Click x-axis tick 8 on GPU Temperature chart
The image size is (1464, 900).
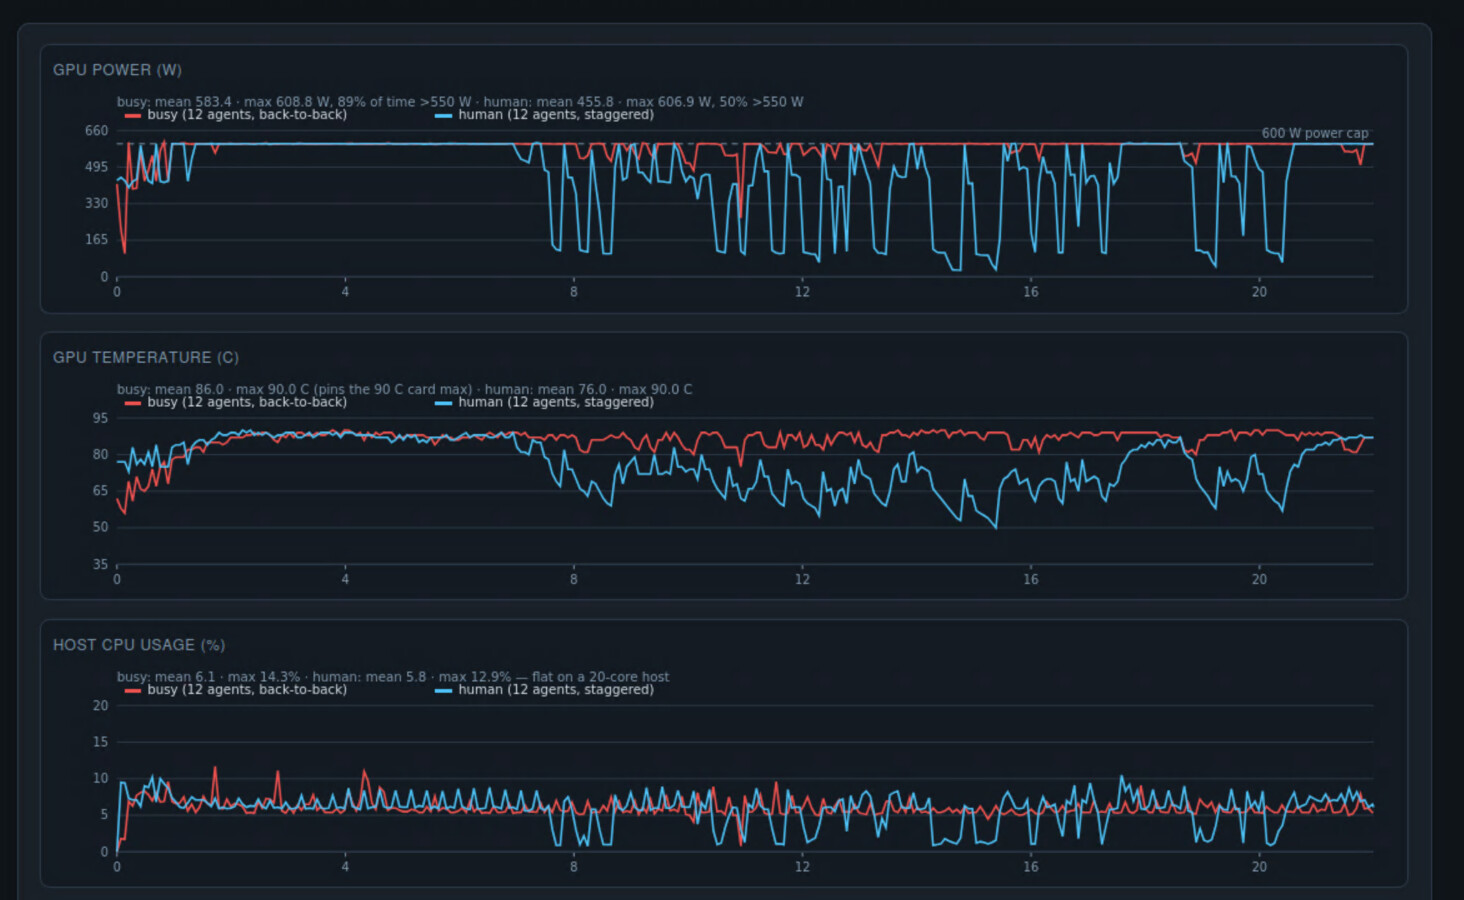[574, 579]
